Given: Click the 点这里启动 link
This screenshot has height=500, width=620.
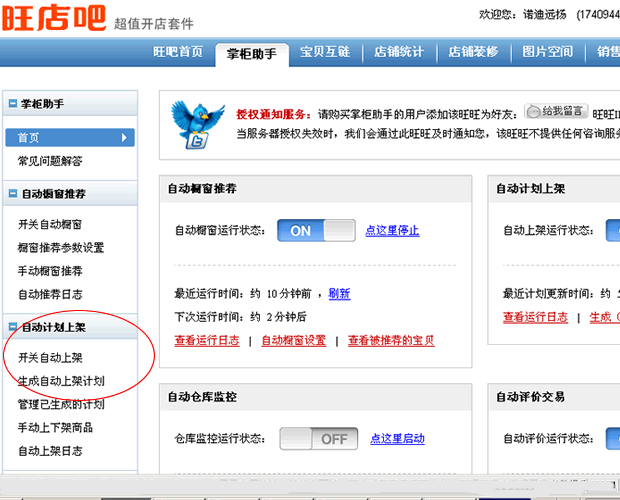Looking at the screenshot, I should pyautogui.click(x=397, y=438).
